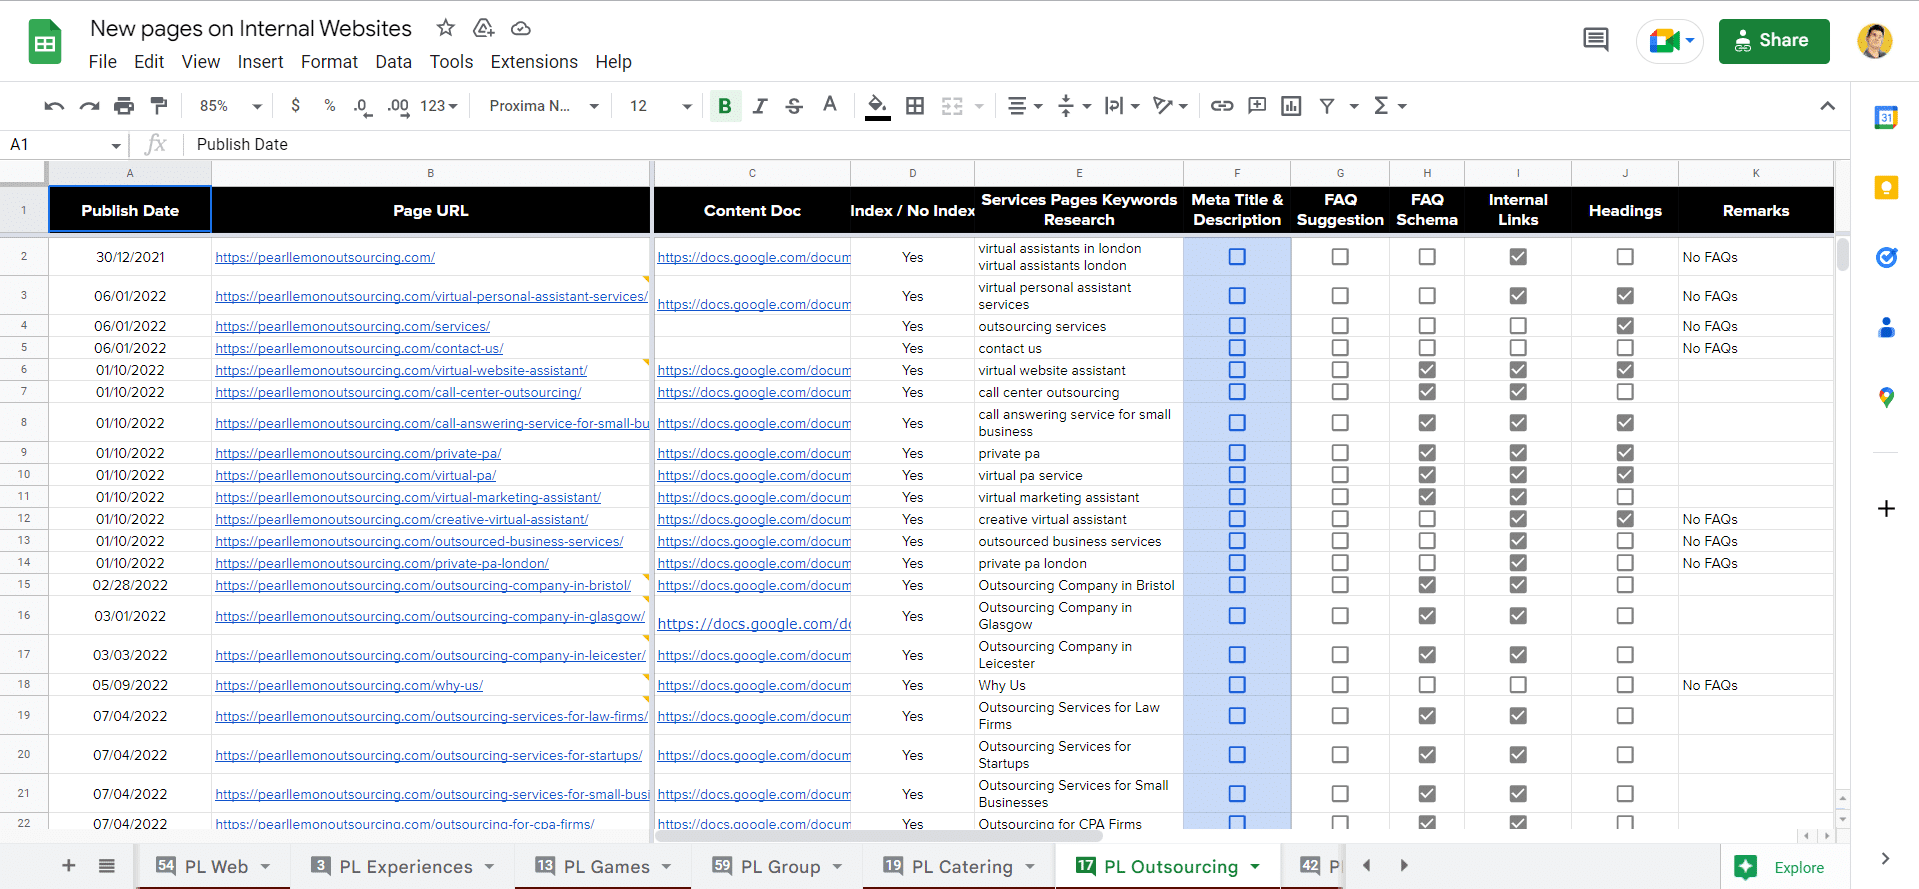
Task: Click the Move to folder icon
Action: (484, 28)
